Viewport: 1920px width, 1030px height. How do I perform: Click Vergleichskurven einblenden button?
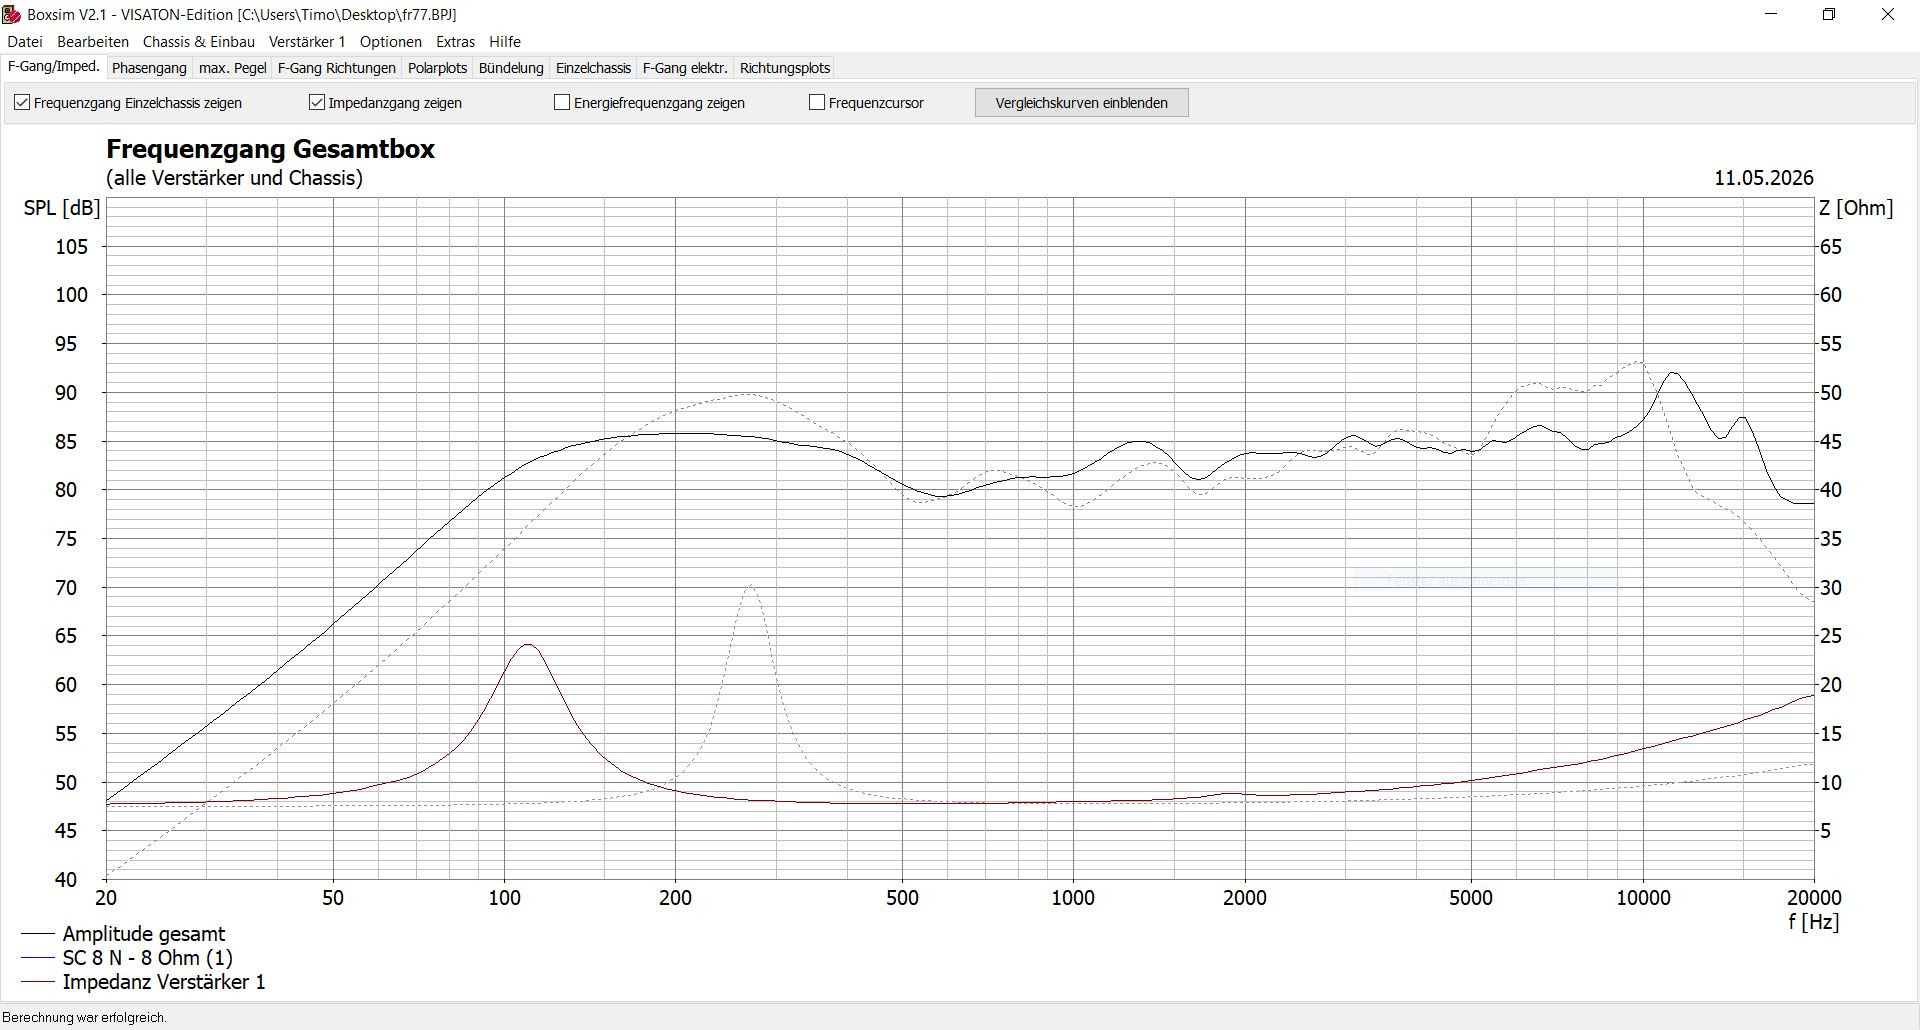click(x=1082, y=103)
